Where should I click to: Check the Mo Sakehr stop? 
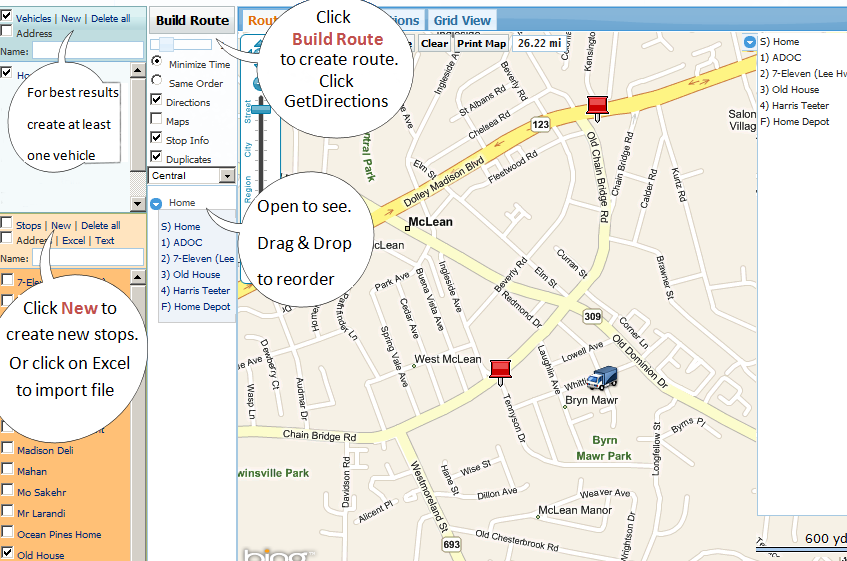[x=8, y=490]
